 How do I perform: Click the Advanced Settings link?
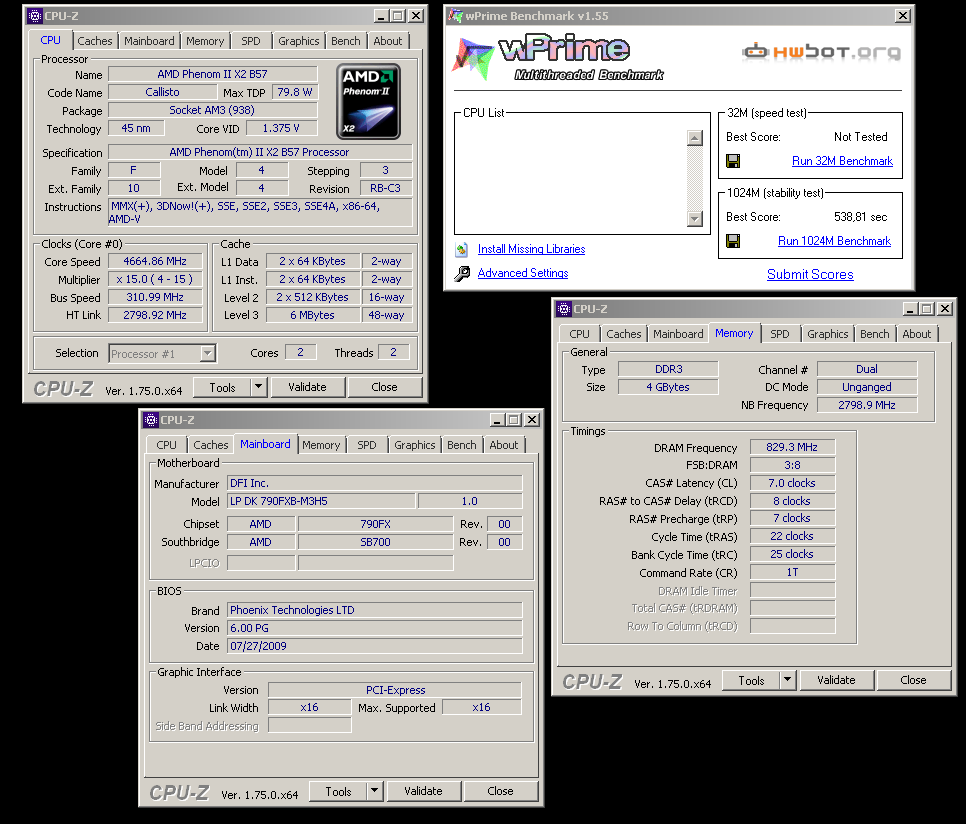pos(523,273)
